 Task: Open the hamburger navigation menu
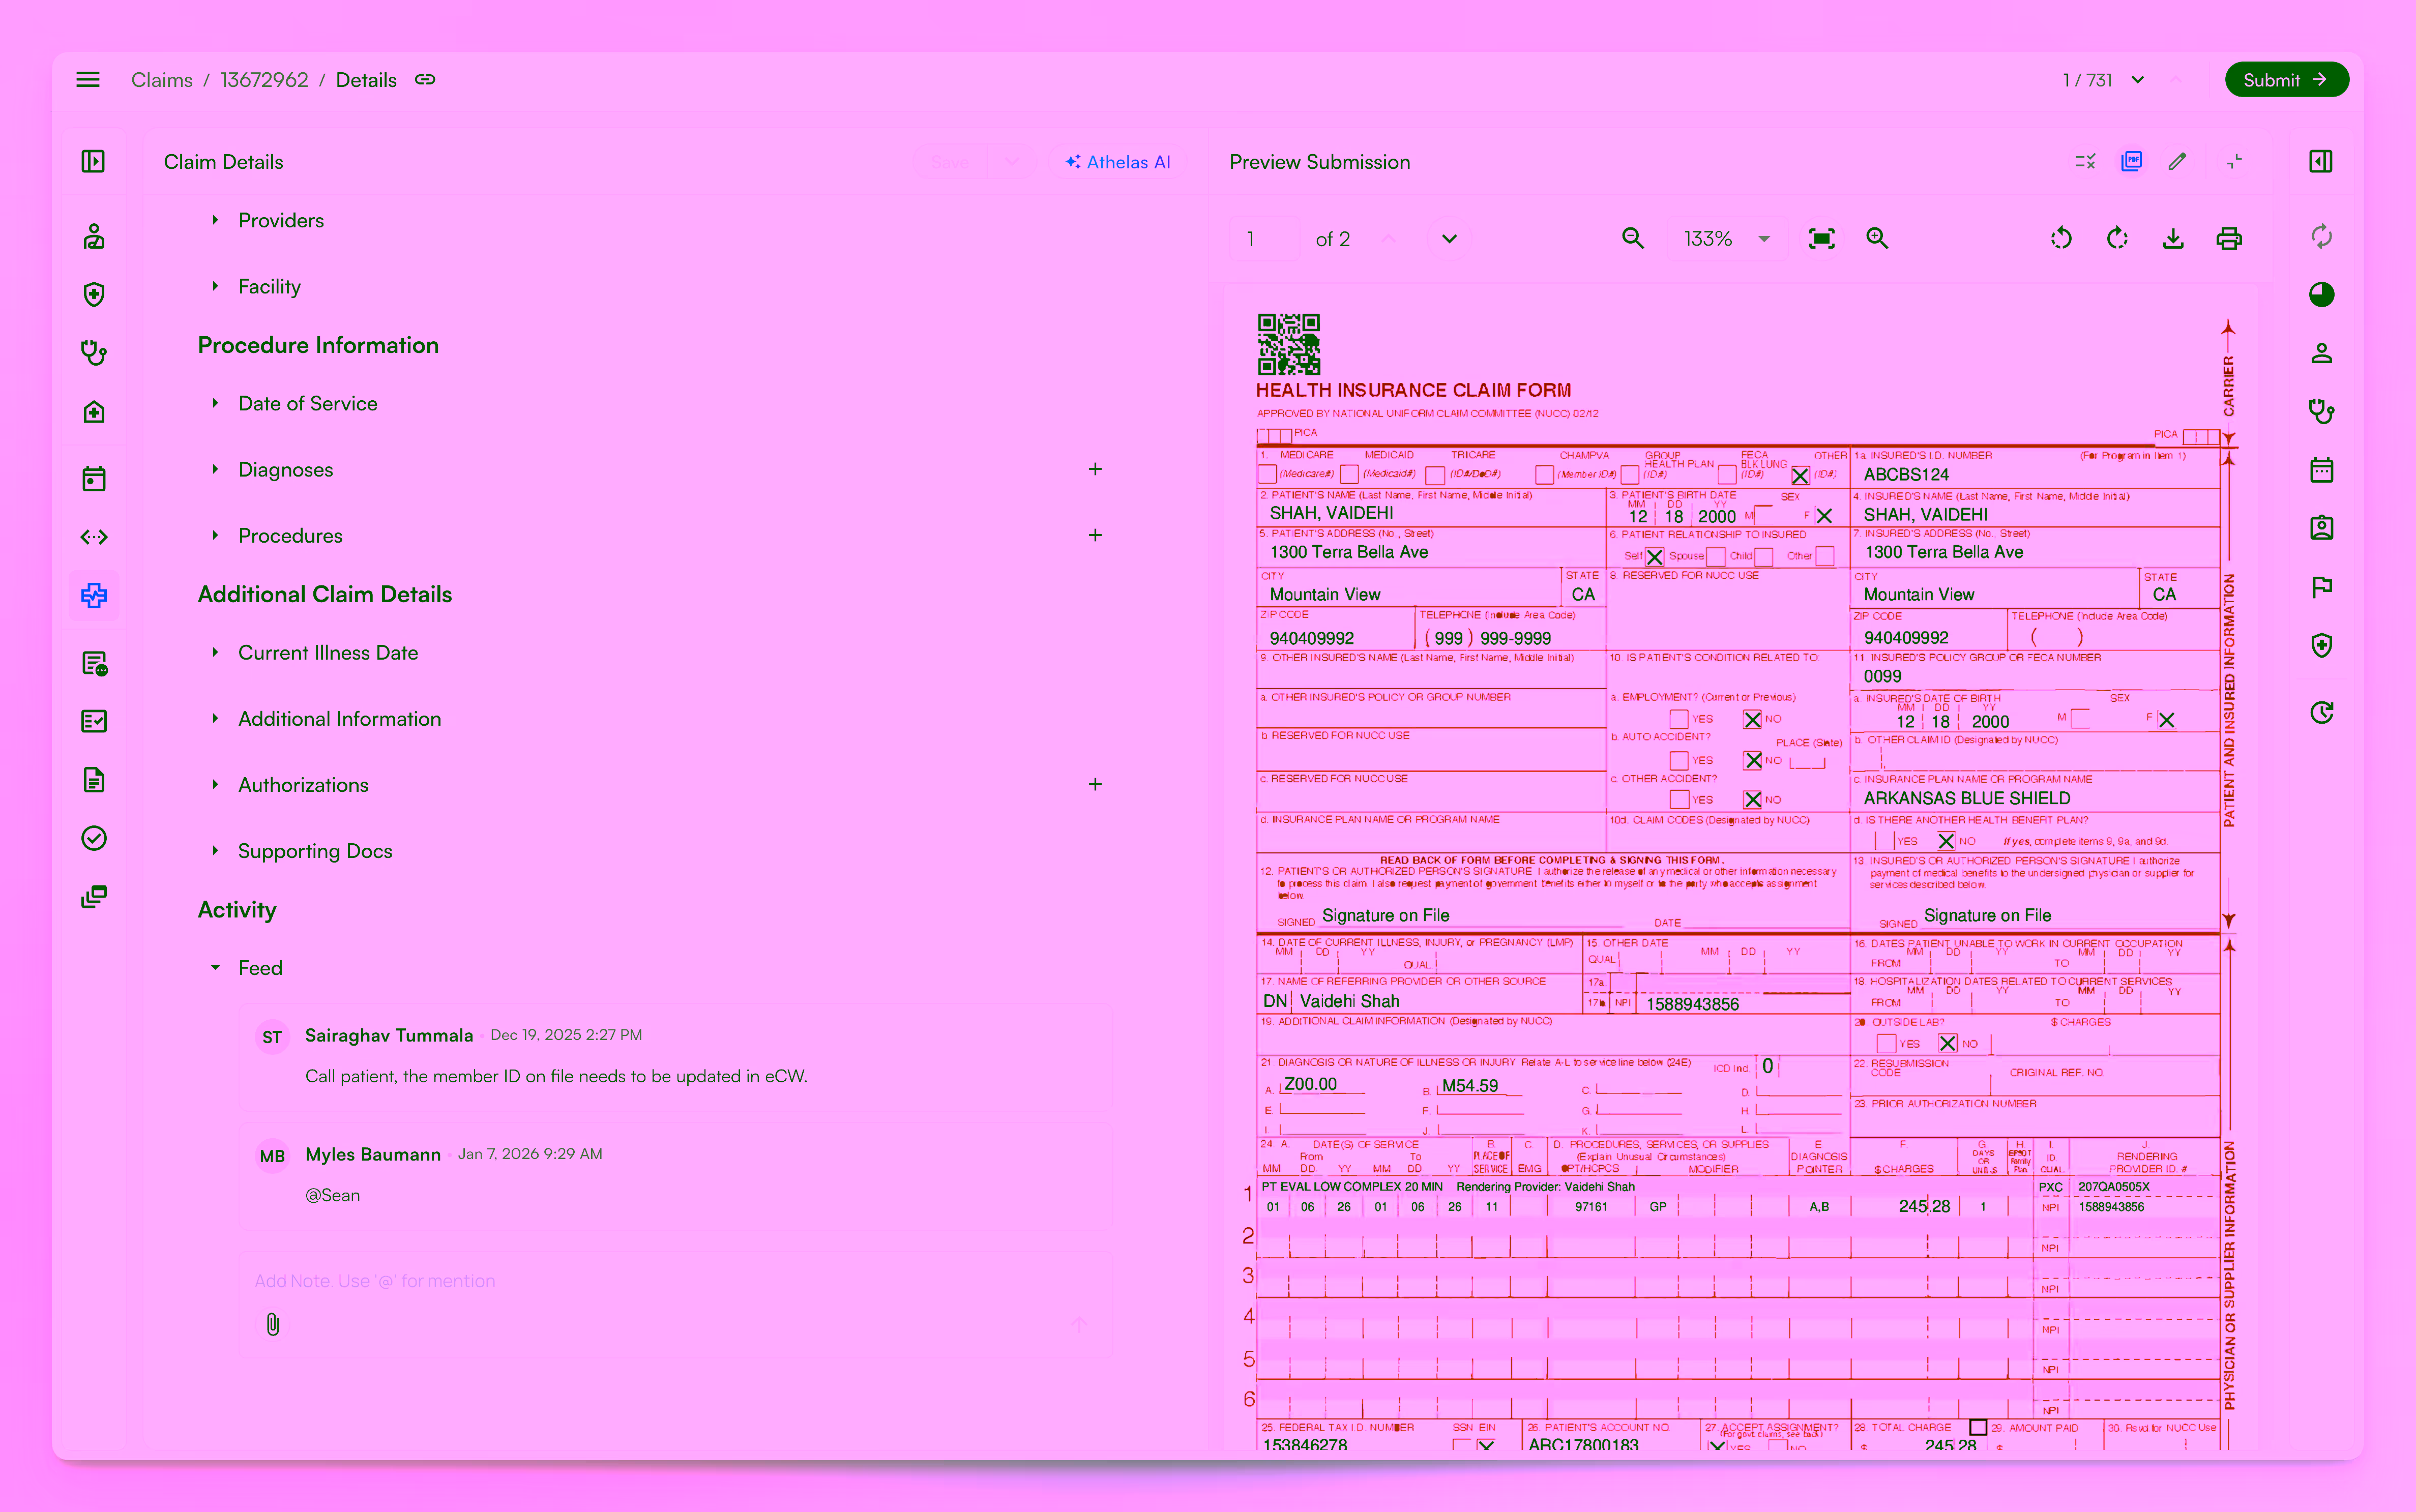pos(87,79)
